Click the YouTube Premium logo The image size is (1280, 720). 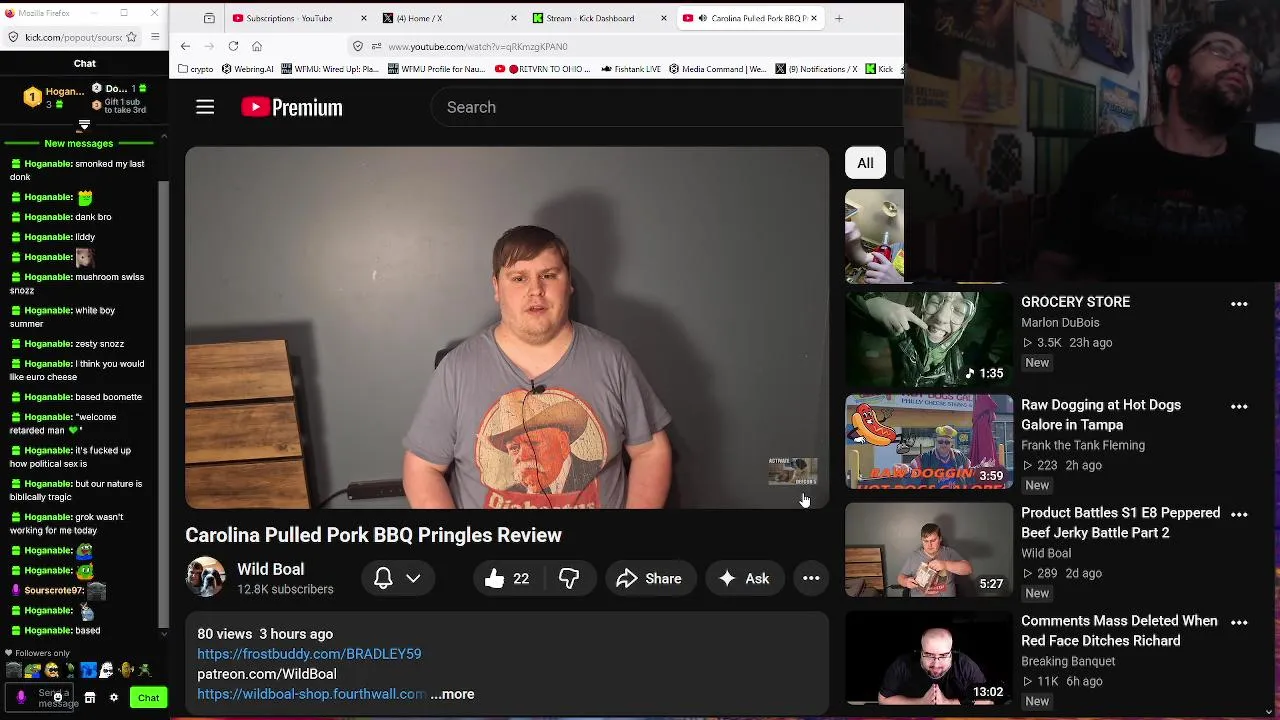click(x=291, y=107)
